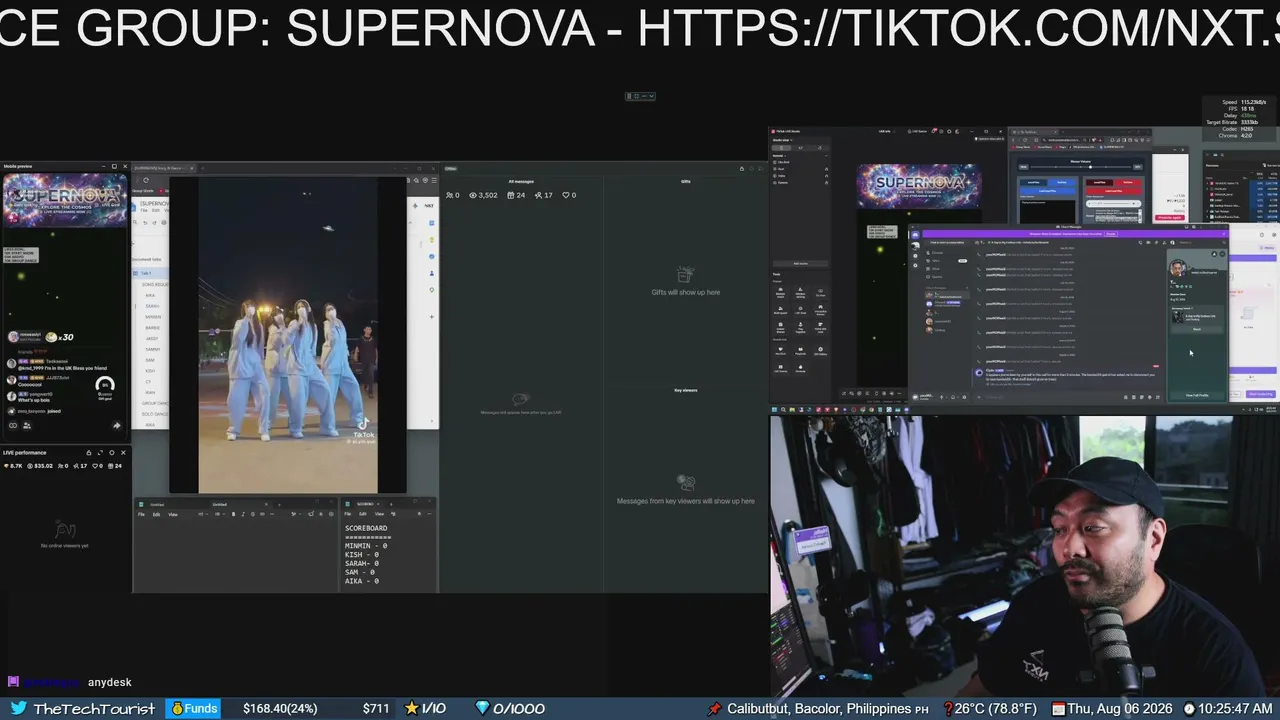This screenshot has width=1280, height=720.
Task: Select SOLO DANCE in the Docs outline
Action: [157, 414]
